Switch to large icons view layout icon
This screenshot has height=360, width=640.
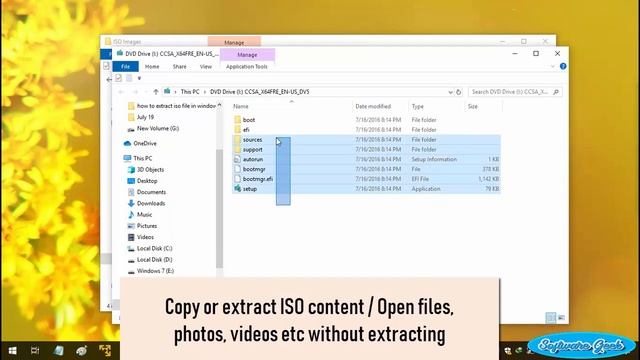(562, 318)
